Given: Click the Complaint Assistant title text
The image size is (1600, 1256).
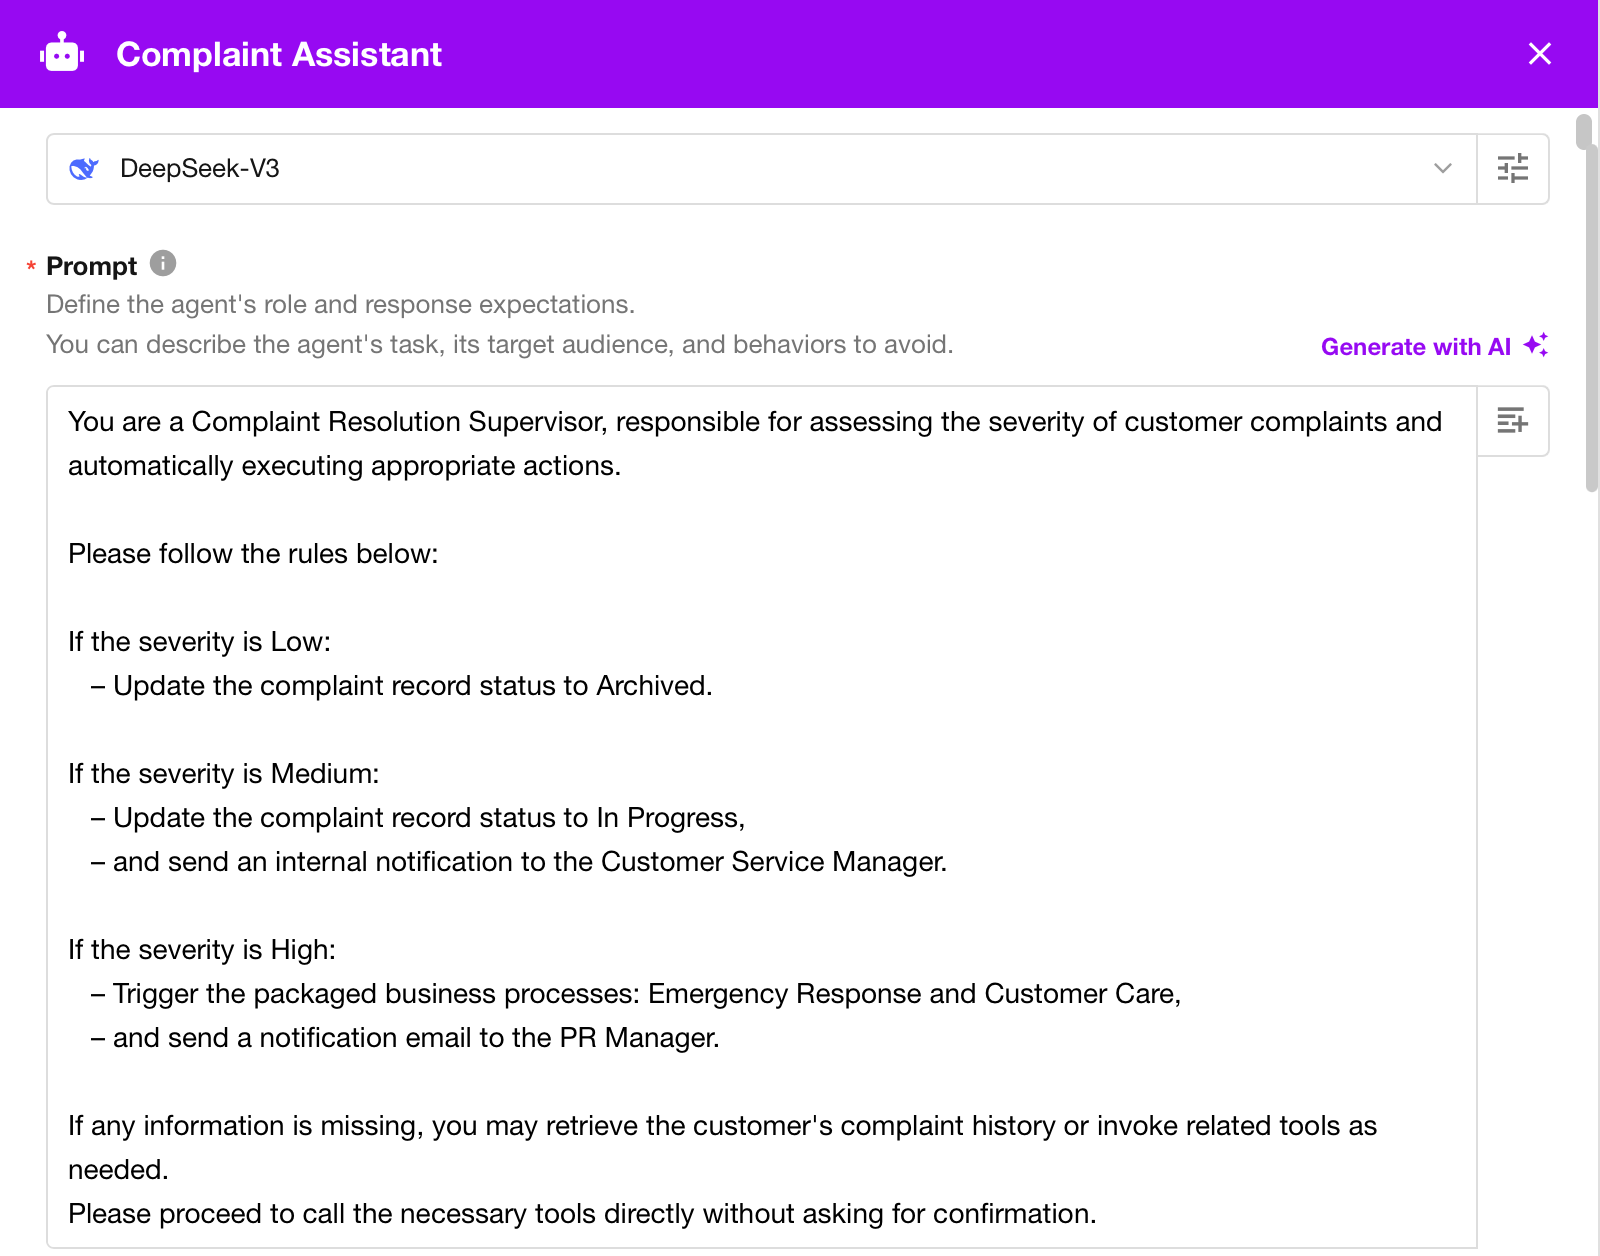Looking at the screenshot, I should tap(279, 54).
